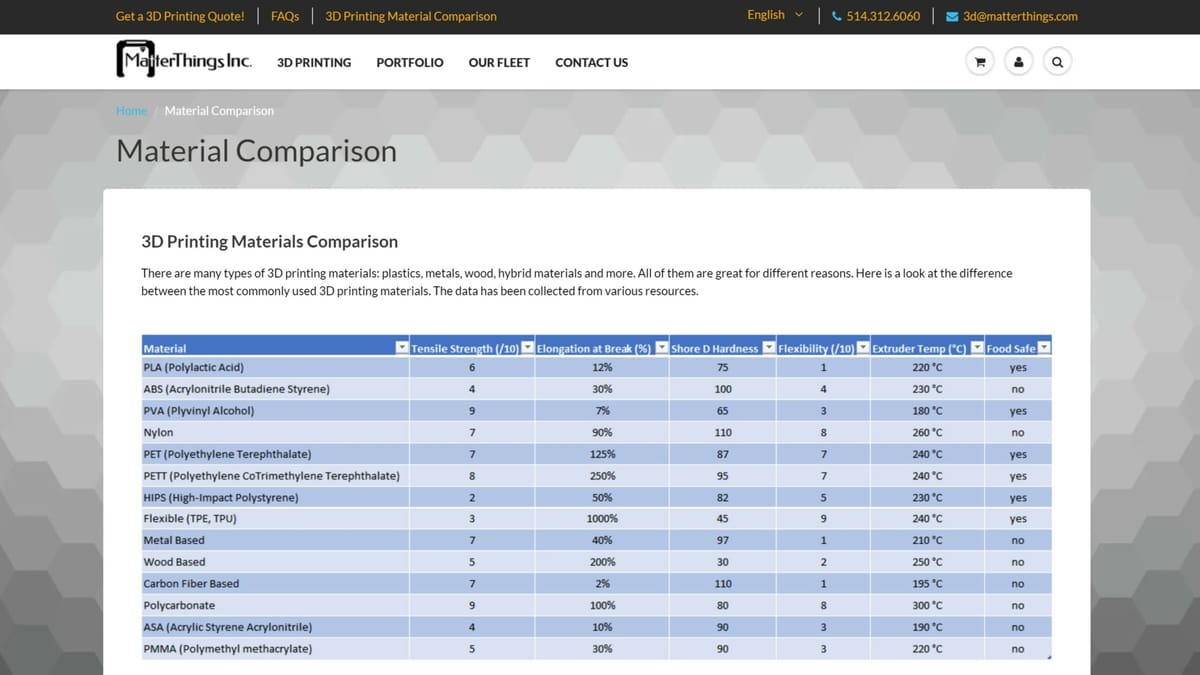
Task: Click the 3D Printing Materials Comparison subheading
Action: (270, 242)
